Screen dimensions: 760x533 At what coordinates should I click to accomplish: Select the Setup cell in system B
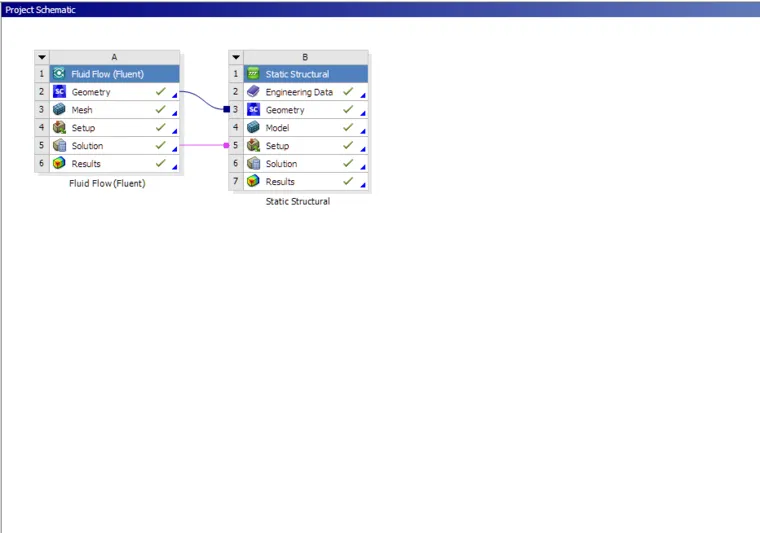pos(305,145)
